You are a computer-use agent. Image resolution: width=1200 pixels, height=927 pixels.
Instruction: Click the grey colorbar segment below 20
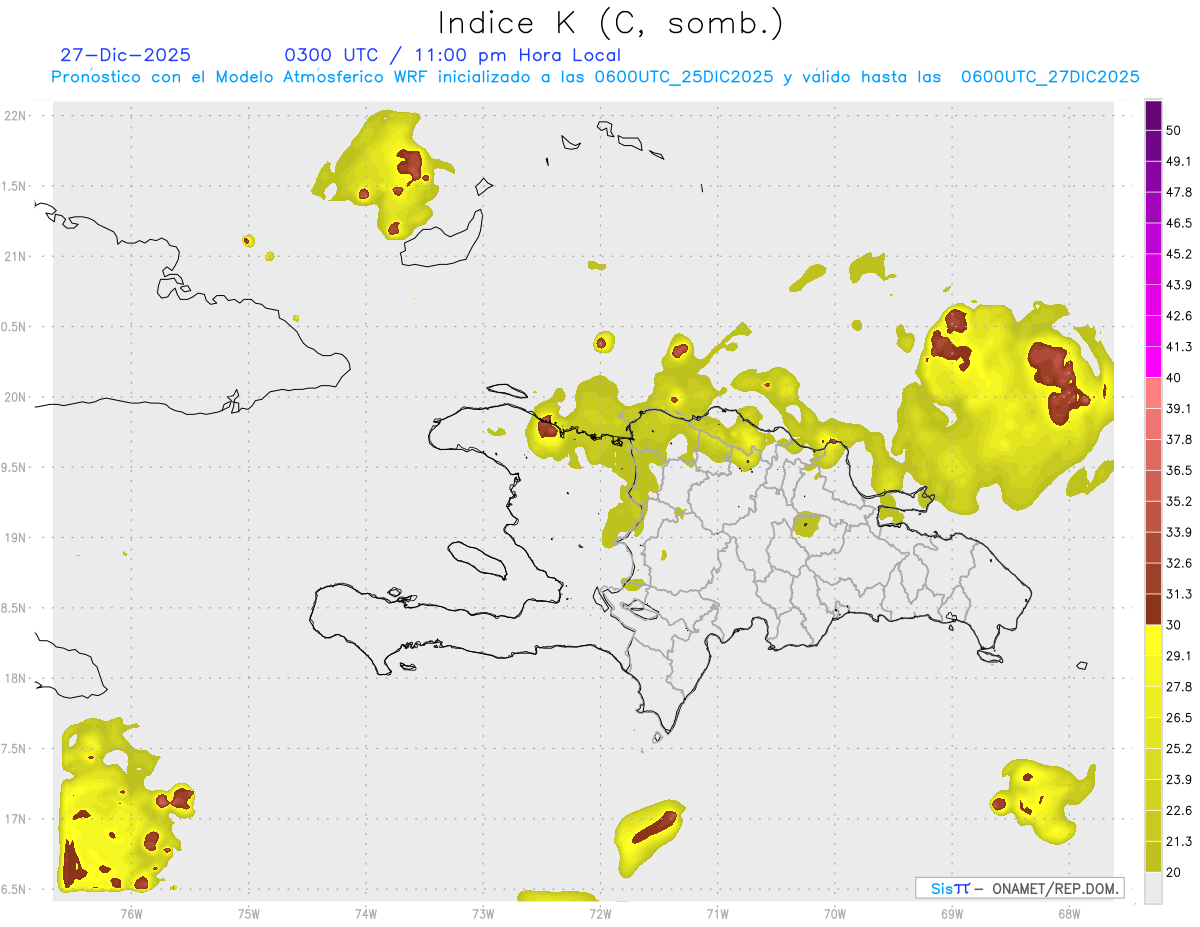point(1153,887)
